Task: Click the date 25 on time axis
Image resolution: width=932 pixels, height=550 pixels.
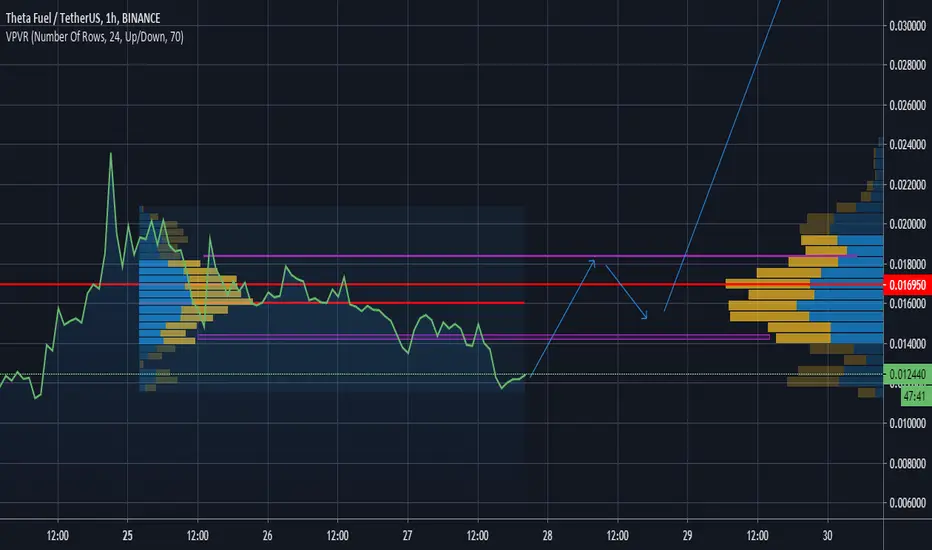Action: 127,536
